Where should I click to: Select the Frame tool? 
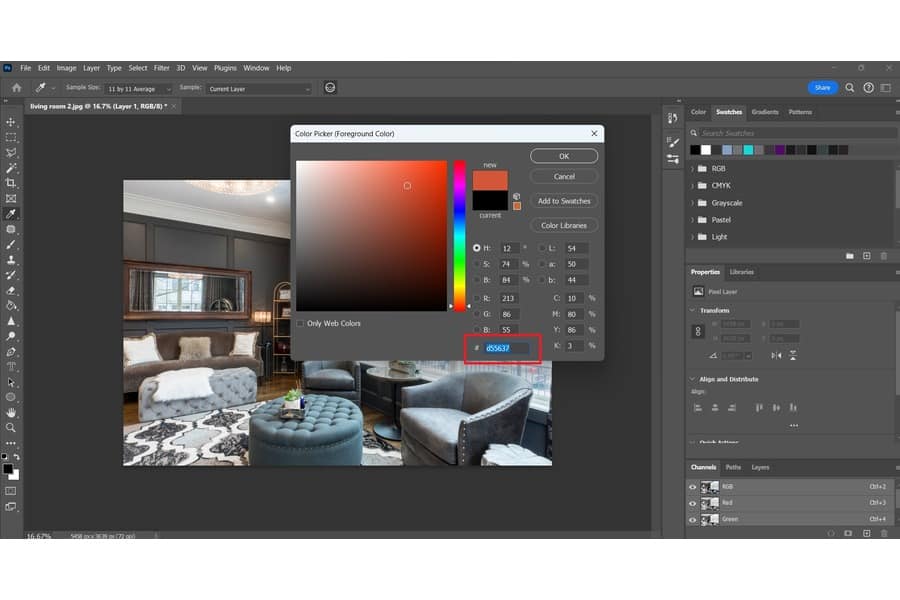tap(11, 199)
